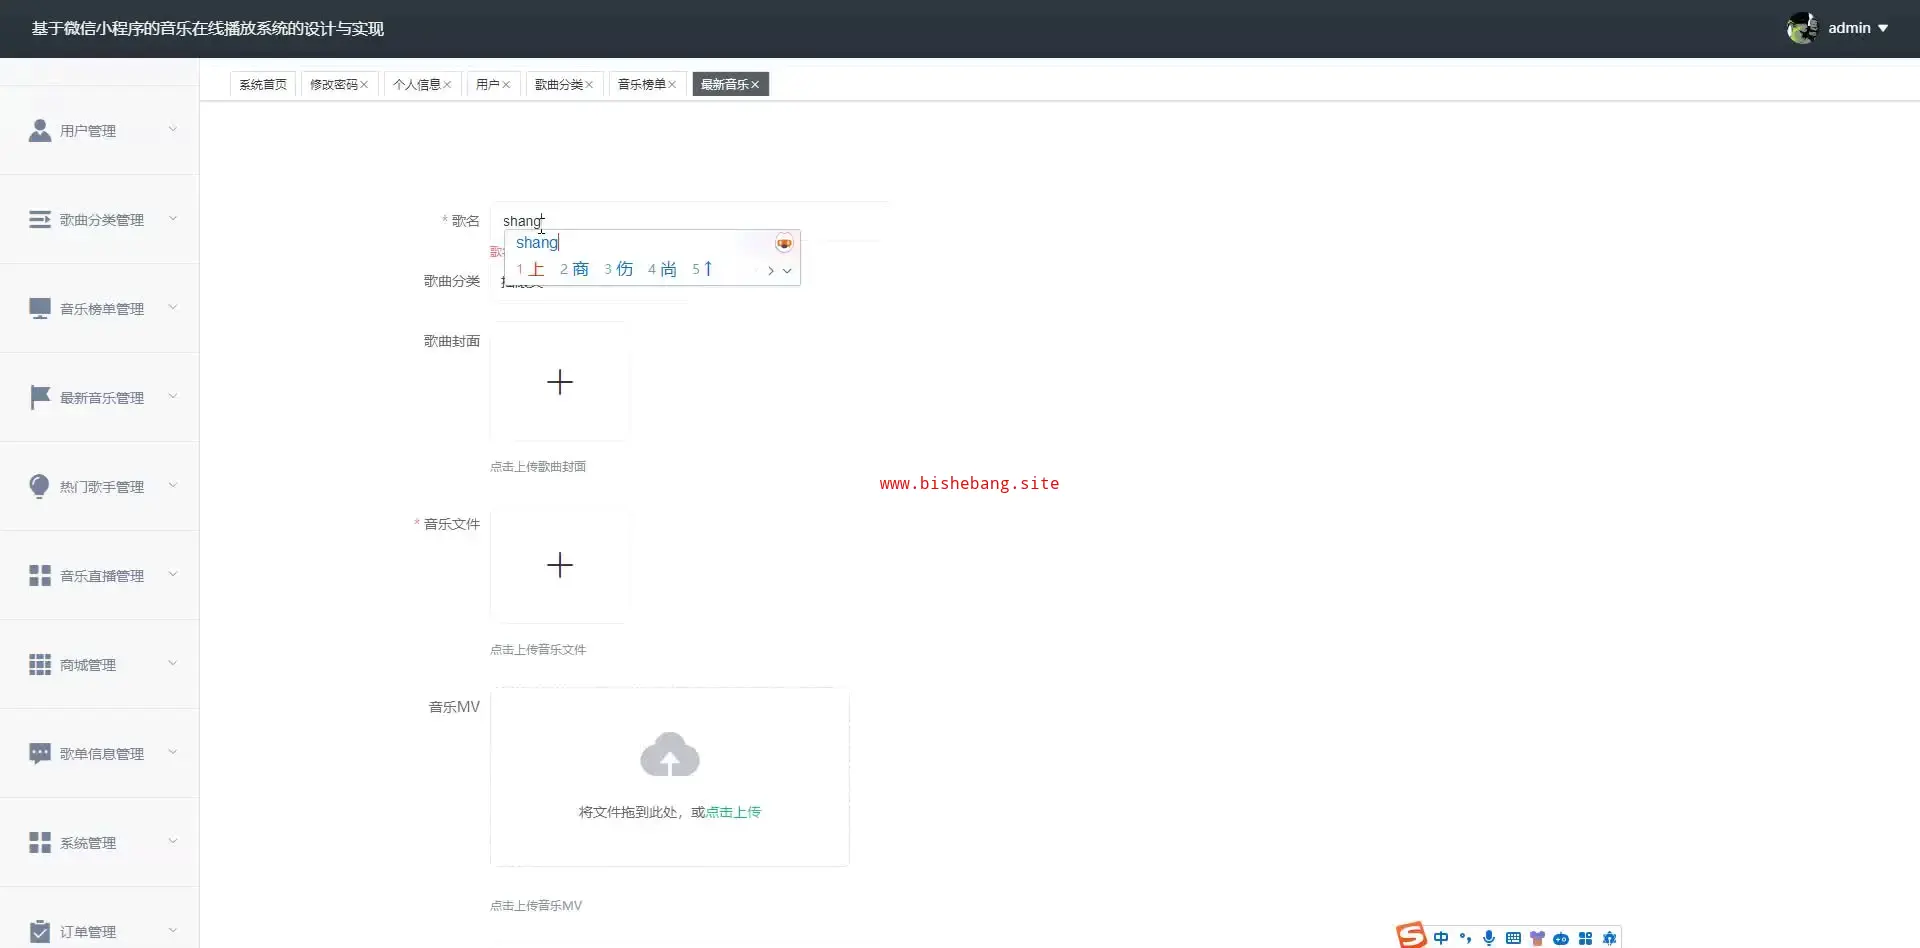Open the admin account dropdown arrow
This screenshot has width=1920, height=948.
click(1883, 28)
